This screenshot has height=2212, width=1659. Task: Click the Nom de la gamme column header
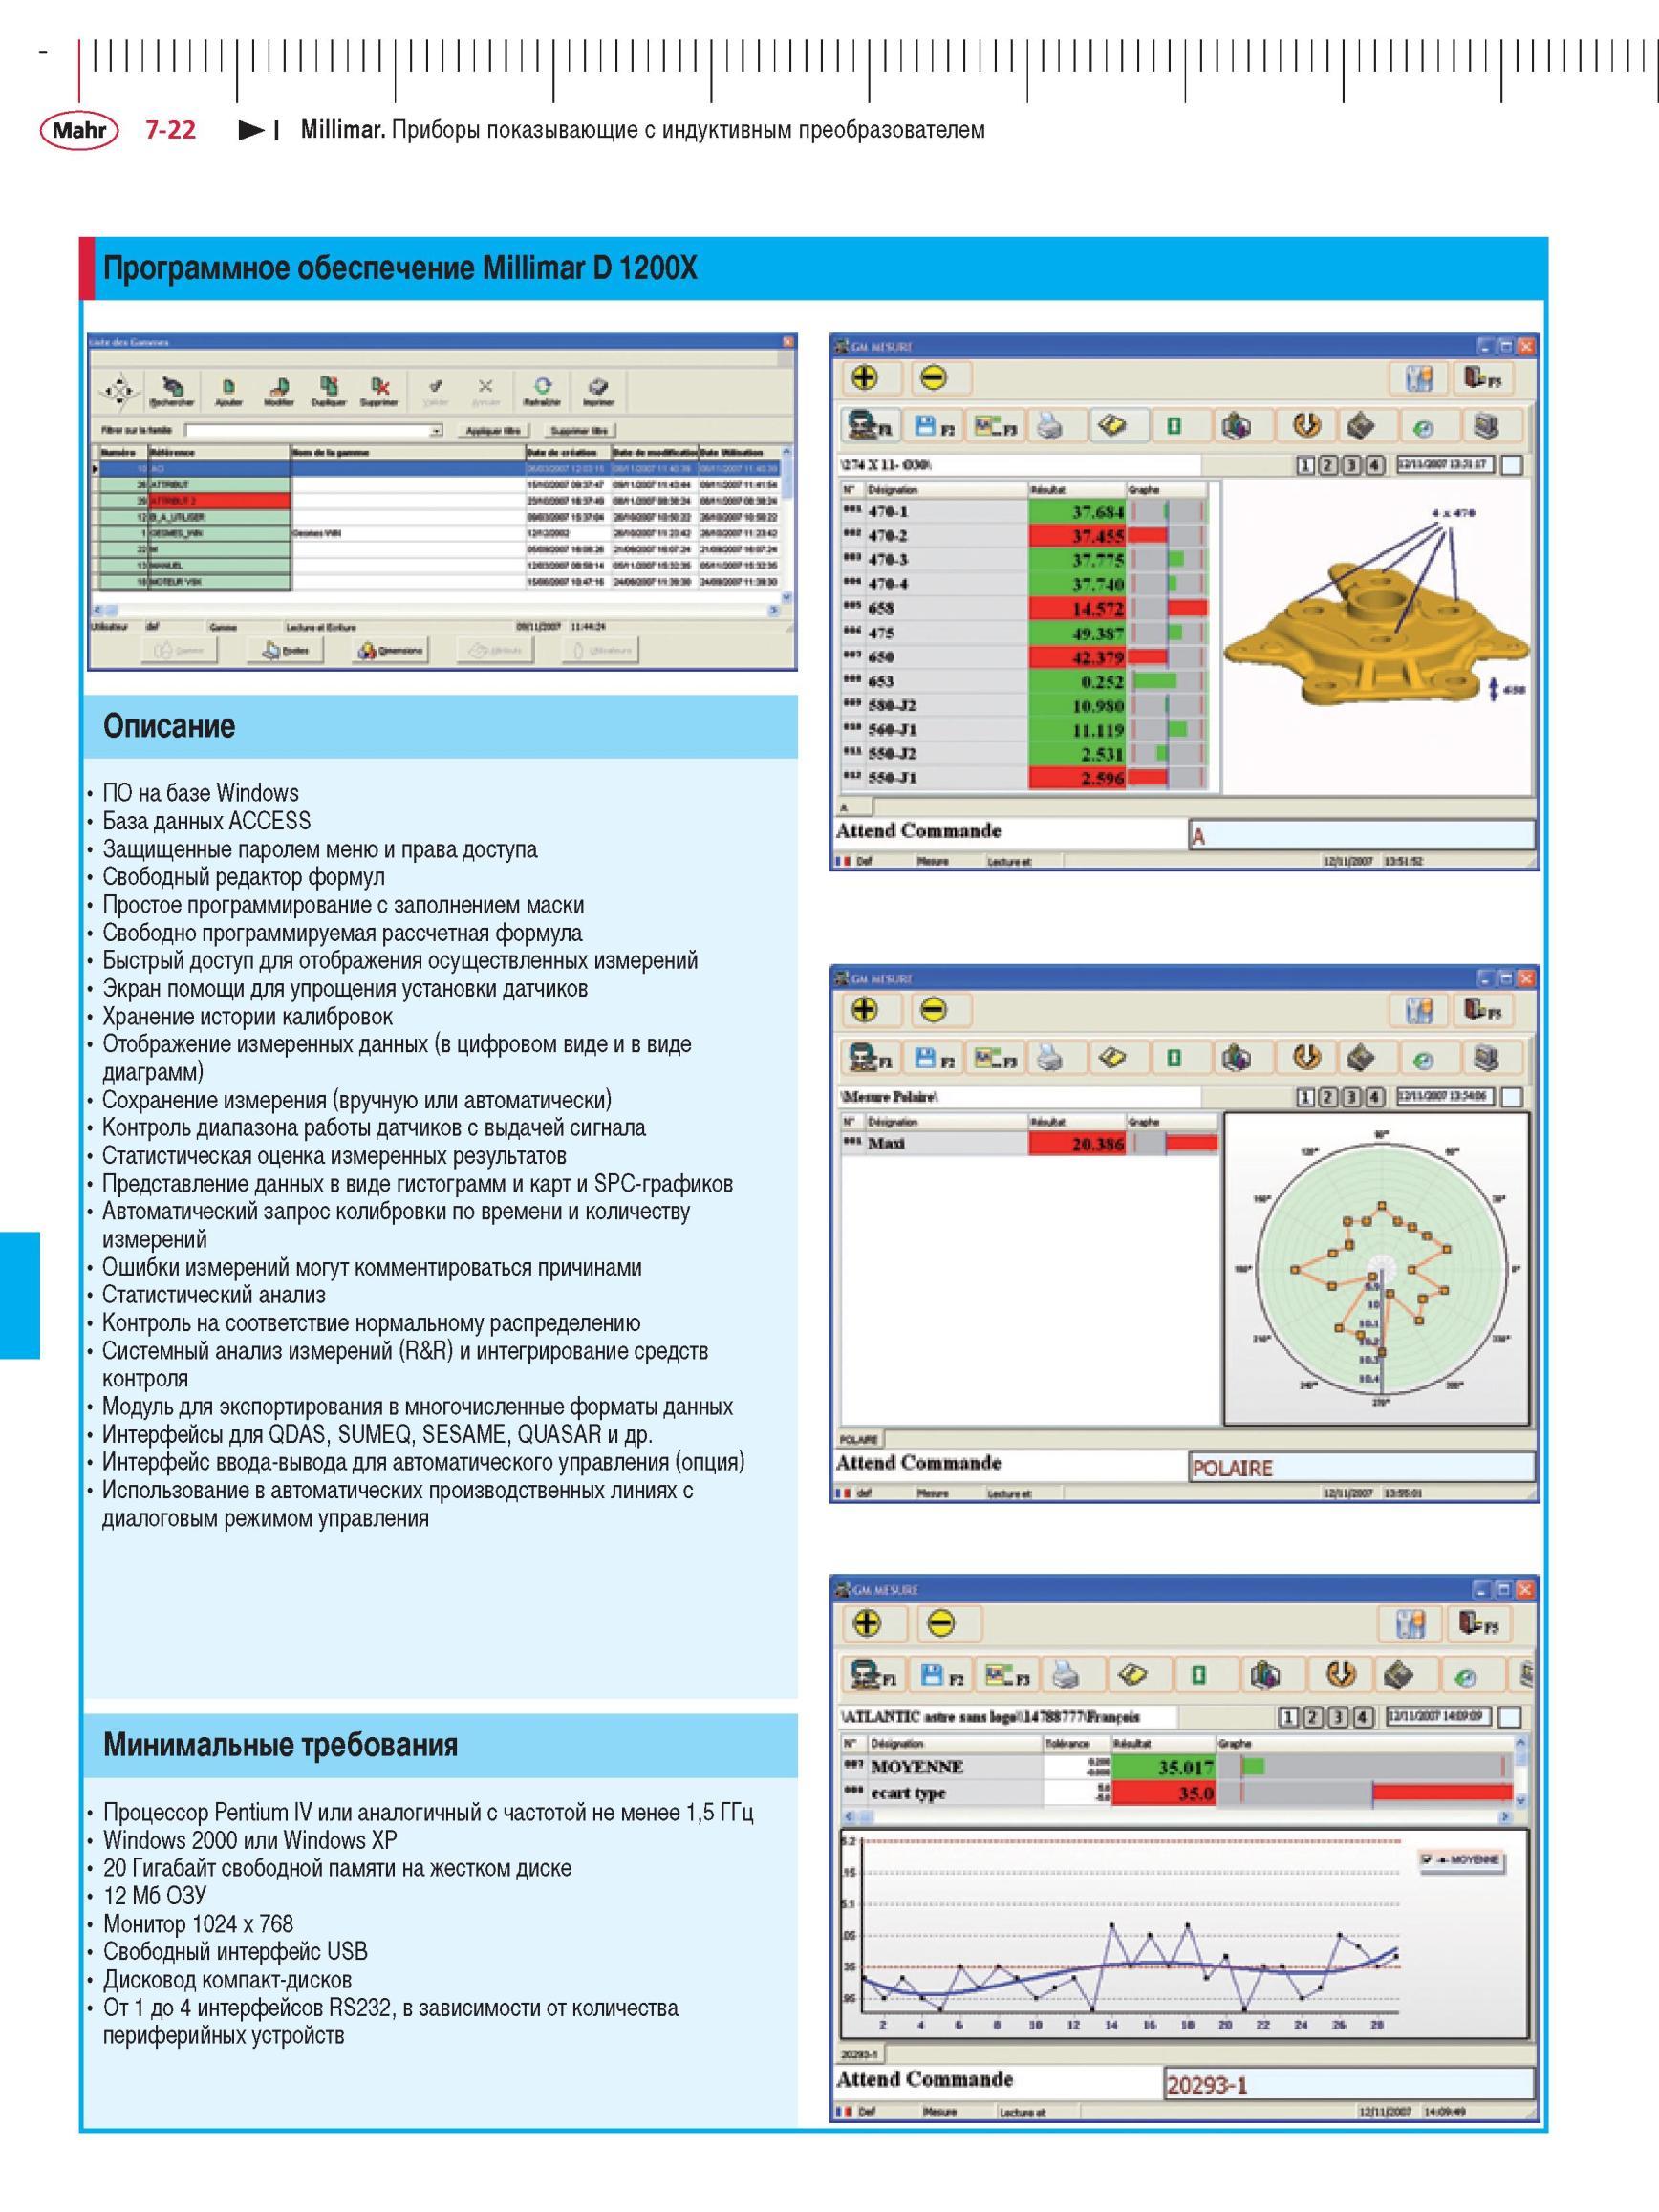point(408,453)
